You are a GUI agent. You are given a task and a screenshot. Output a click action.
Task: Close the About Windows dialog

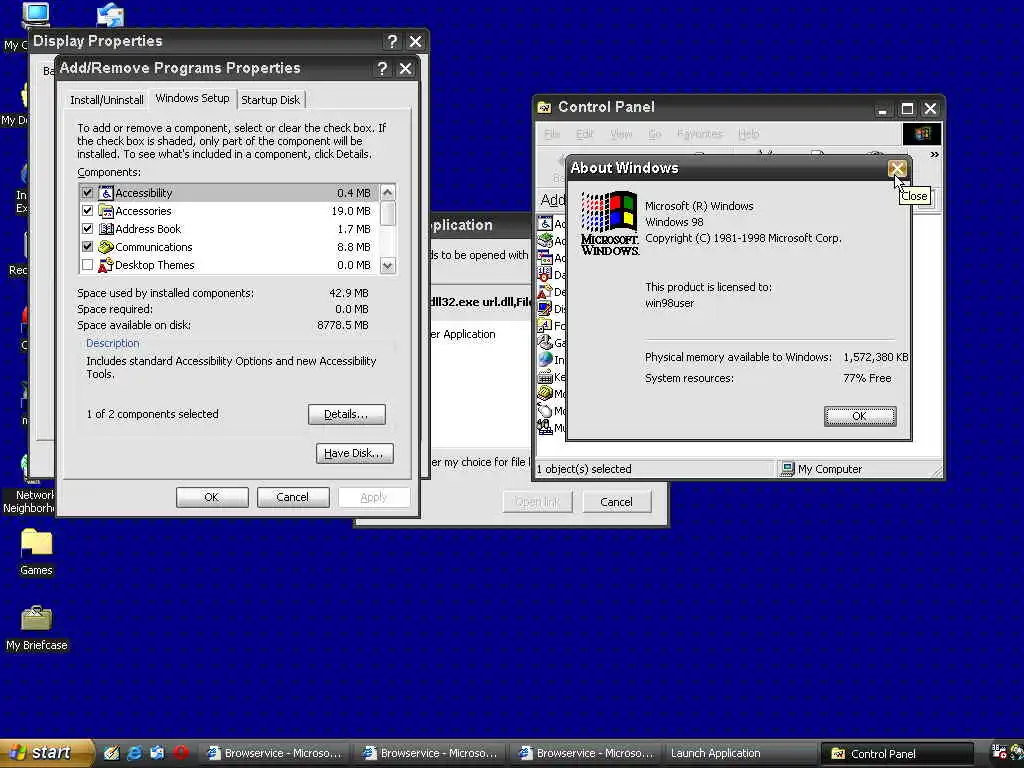897,168
